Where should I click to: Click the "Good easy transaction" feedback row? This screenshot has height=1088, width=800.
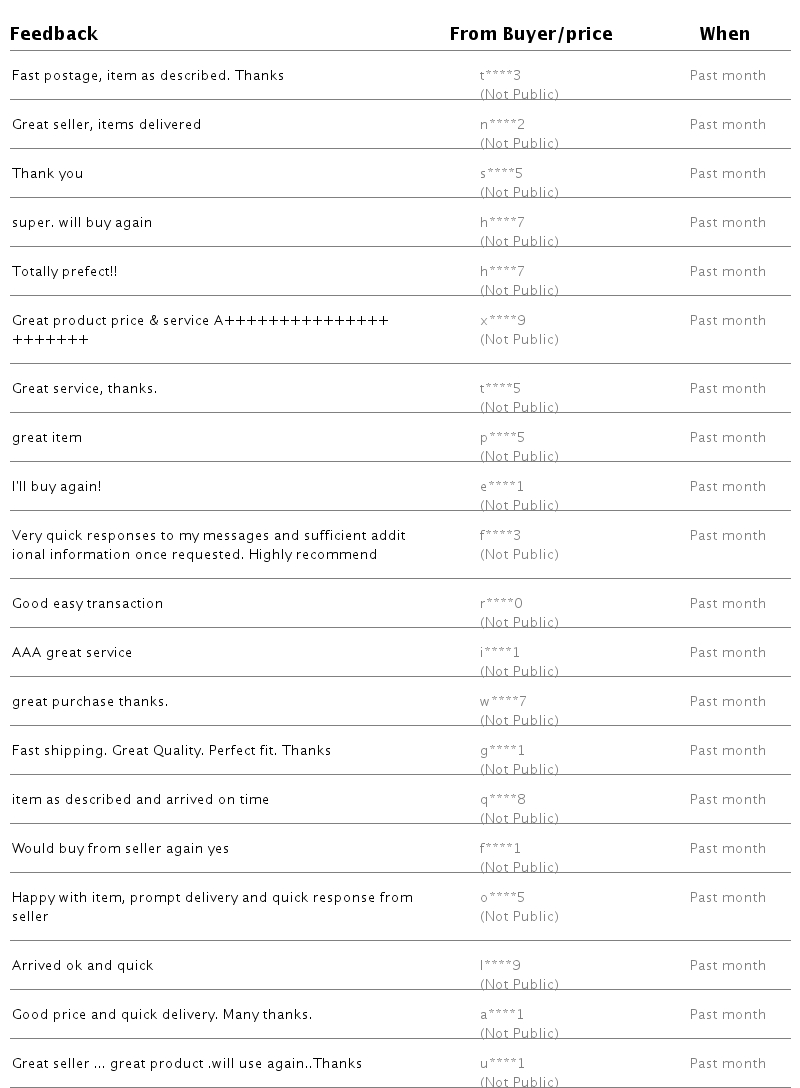click(87, 604)
